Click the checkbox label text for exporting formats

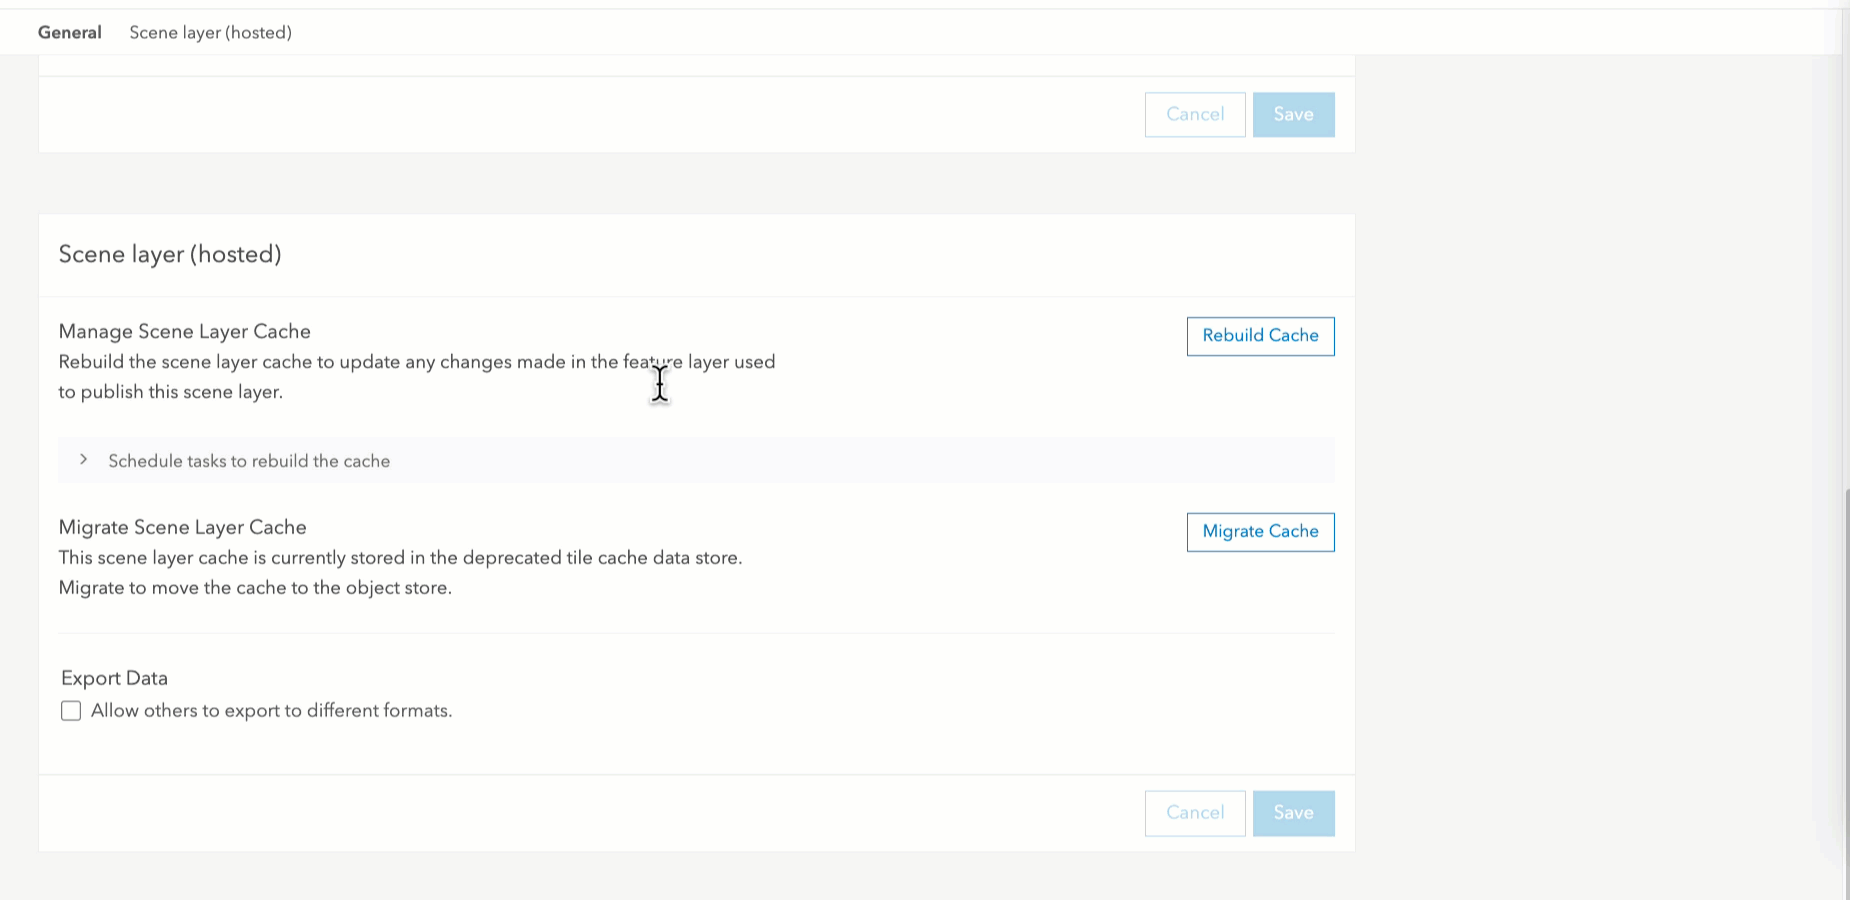(x=271, y=710)
